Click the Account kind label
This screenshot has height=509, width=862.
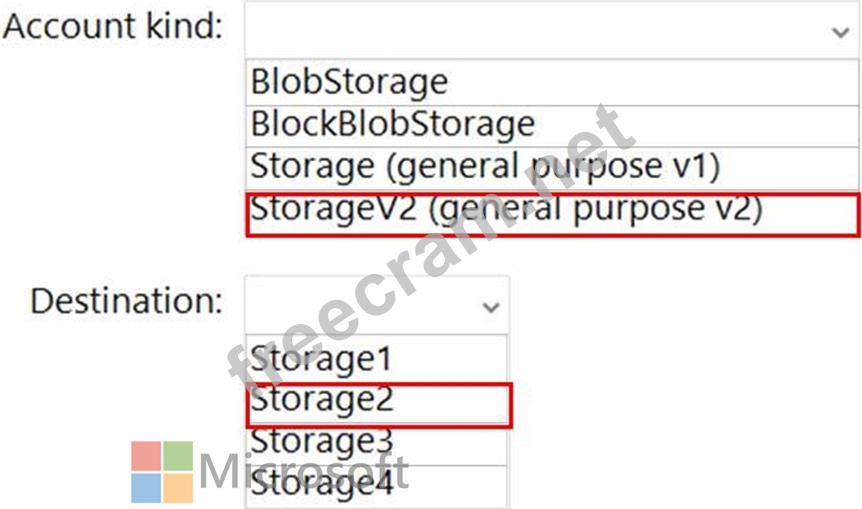pos(113,28)
